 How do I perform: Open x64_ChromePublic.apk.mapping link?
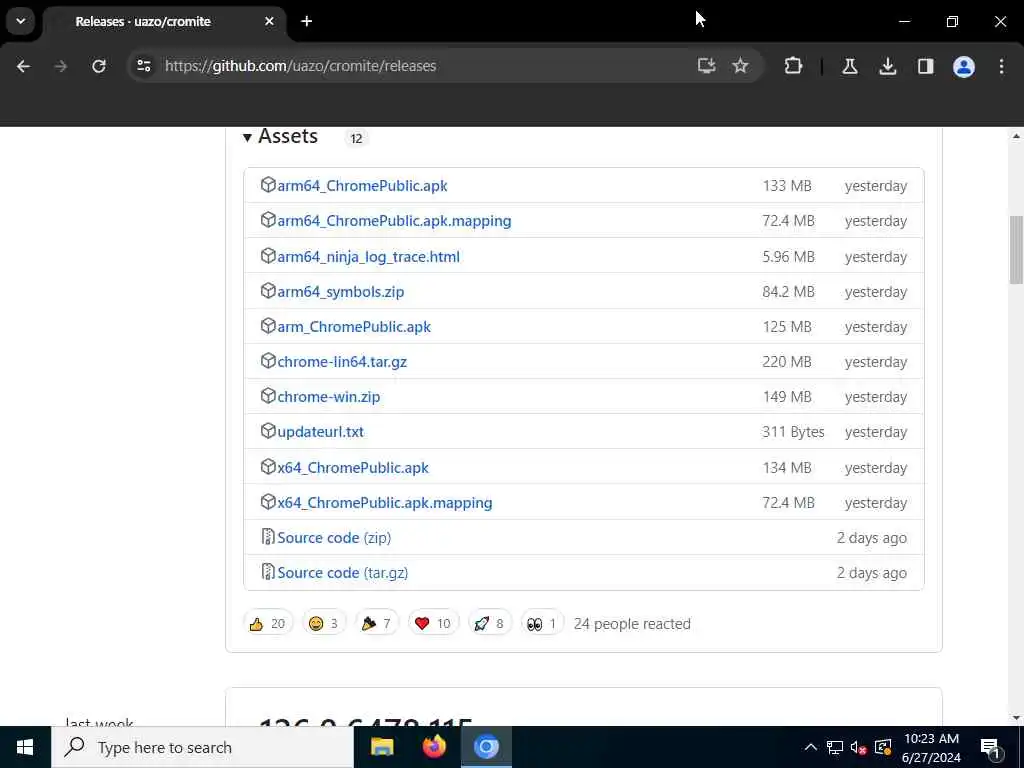pos(385,503)
